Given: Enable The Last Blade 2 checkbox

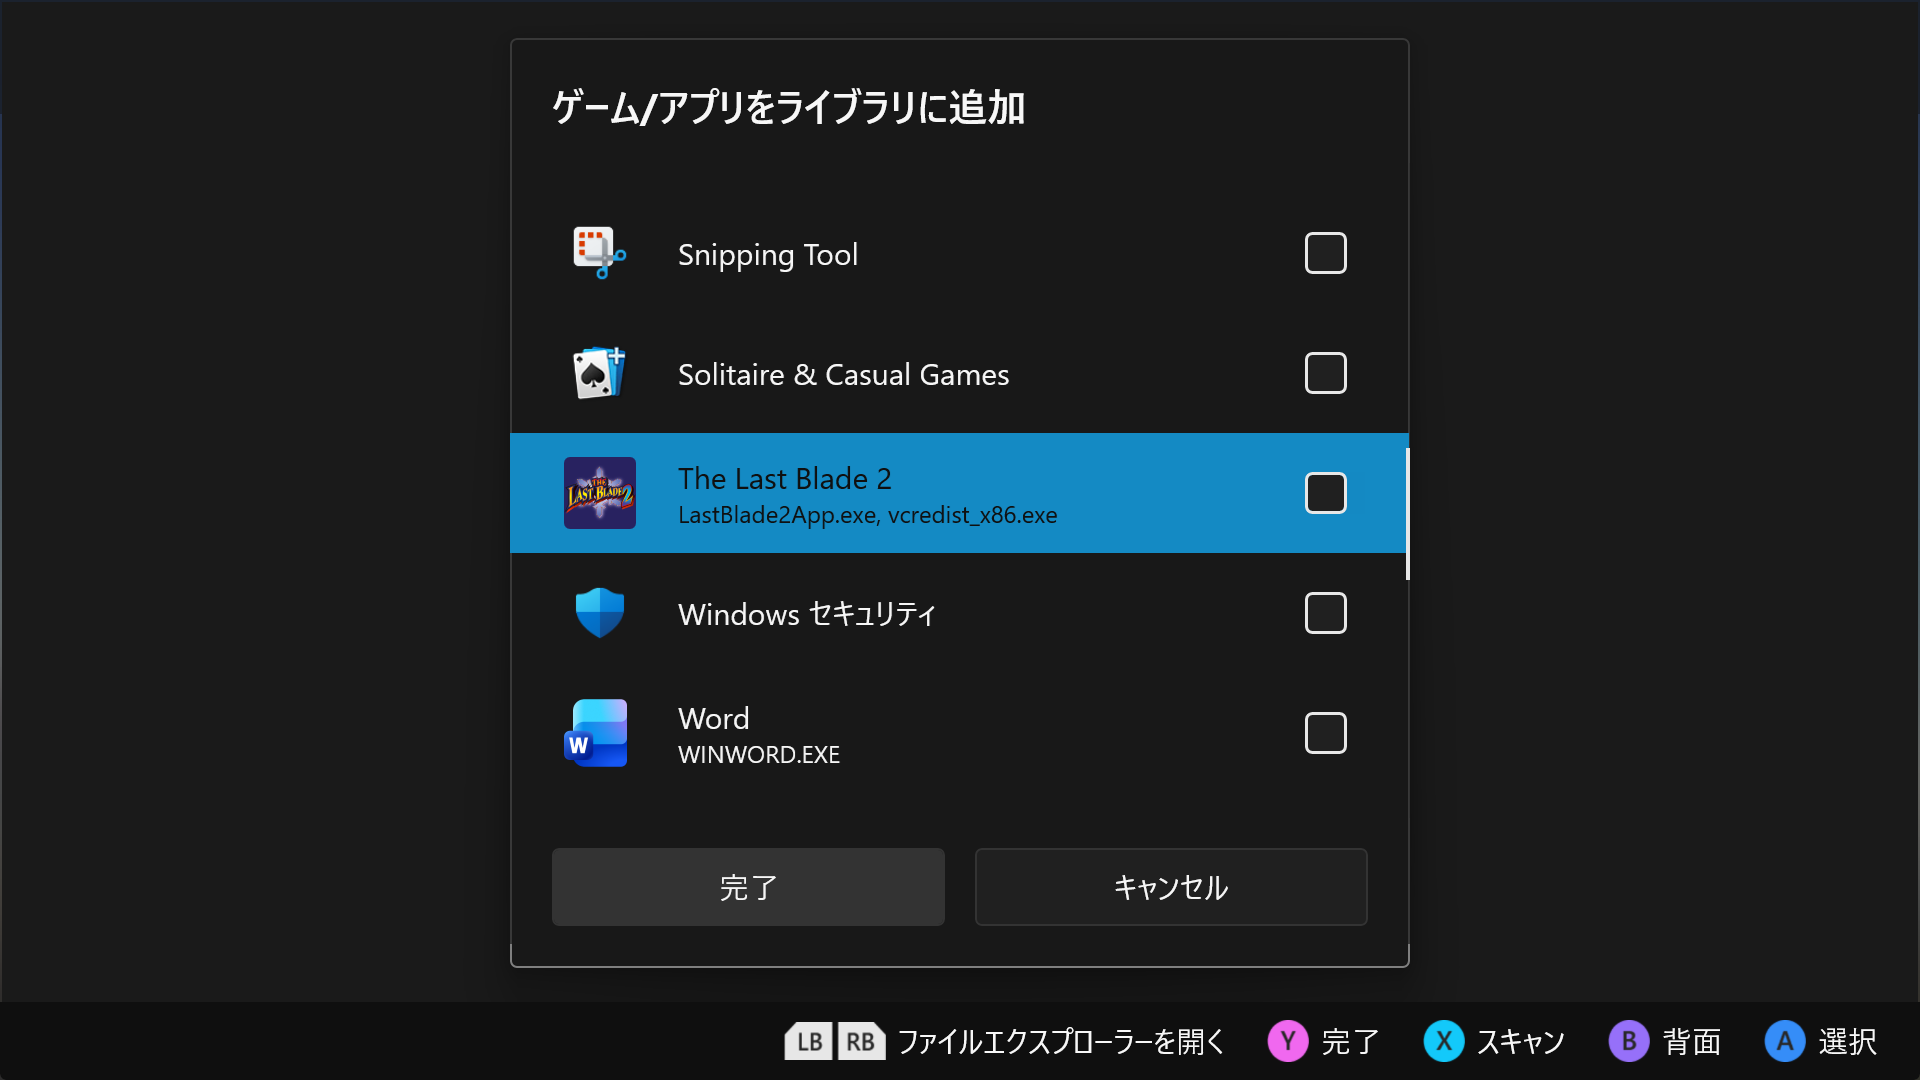Looking at the screenshot, I should pos(1326,493).
